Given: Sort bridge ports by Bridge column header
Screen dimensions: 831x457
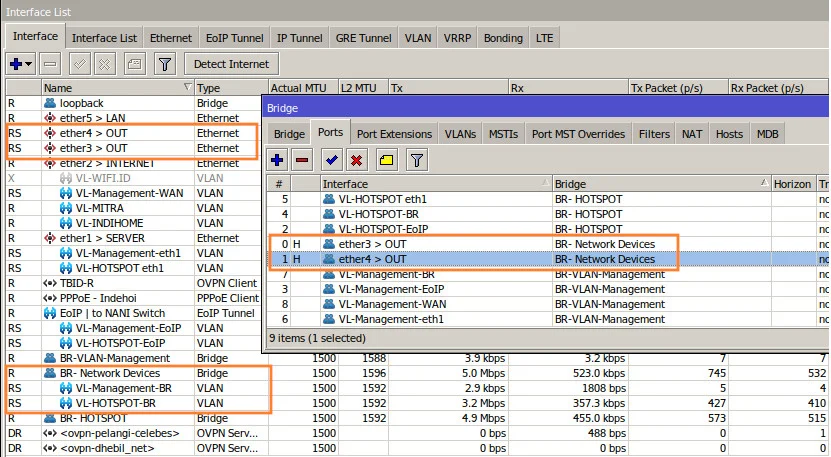Looking at the screenshot, I should [x=661, y=184].
